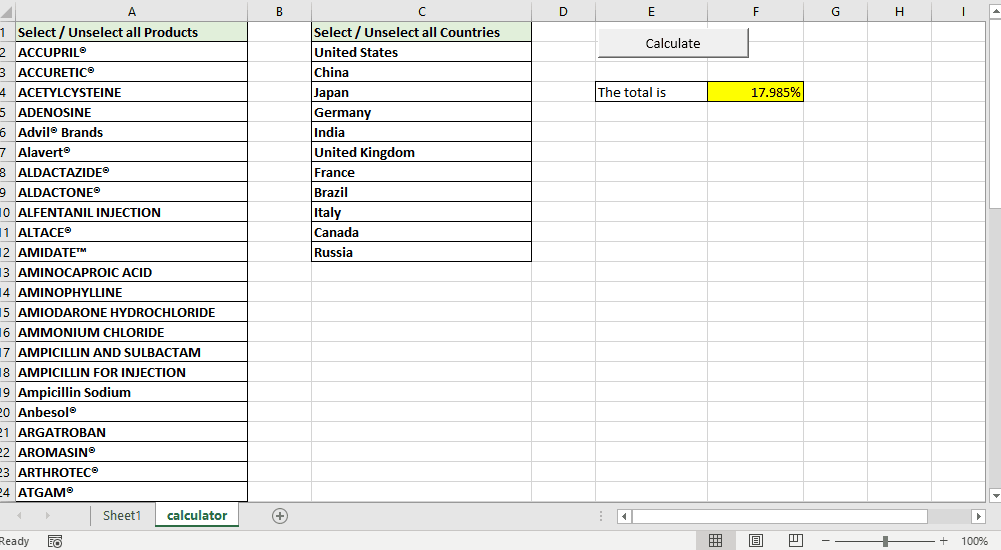Select column C header
Screen dimensions: 1001x550
coord(421,11)
